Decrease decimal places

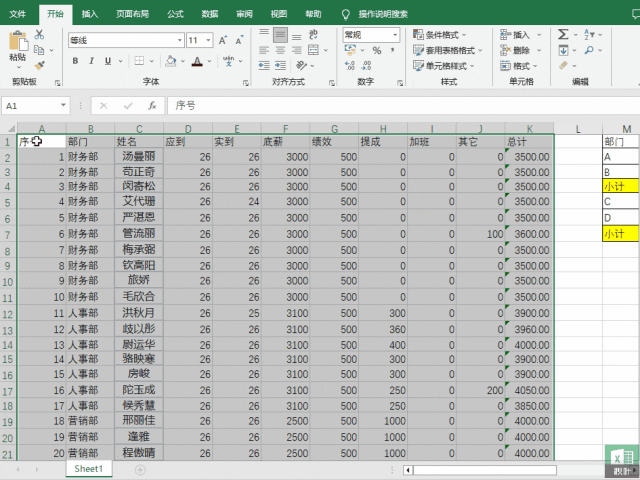367,65
